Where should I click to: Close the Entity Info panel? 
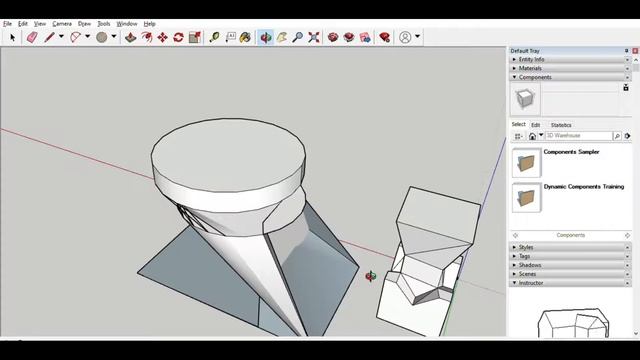[627, 60]
